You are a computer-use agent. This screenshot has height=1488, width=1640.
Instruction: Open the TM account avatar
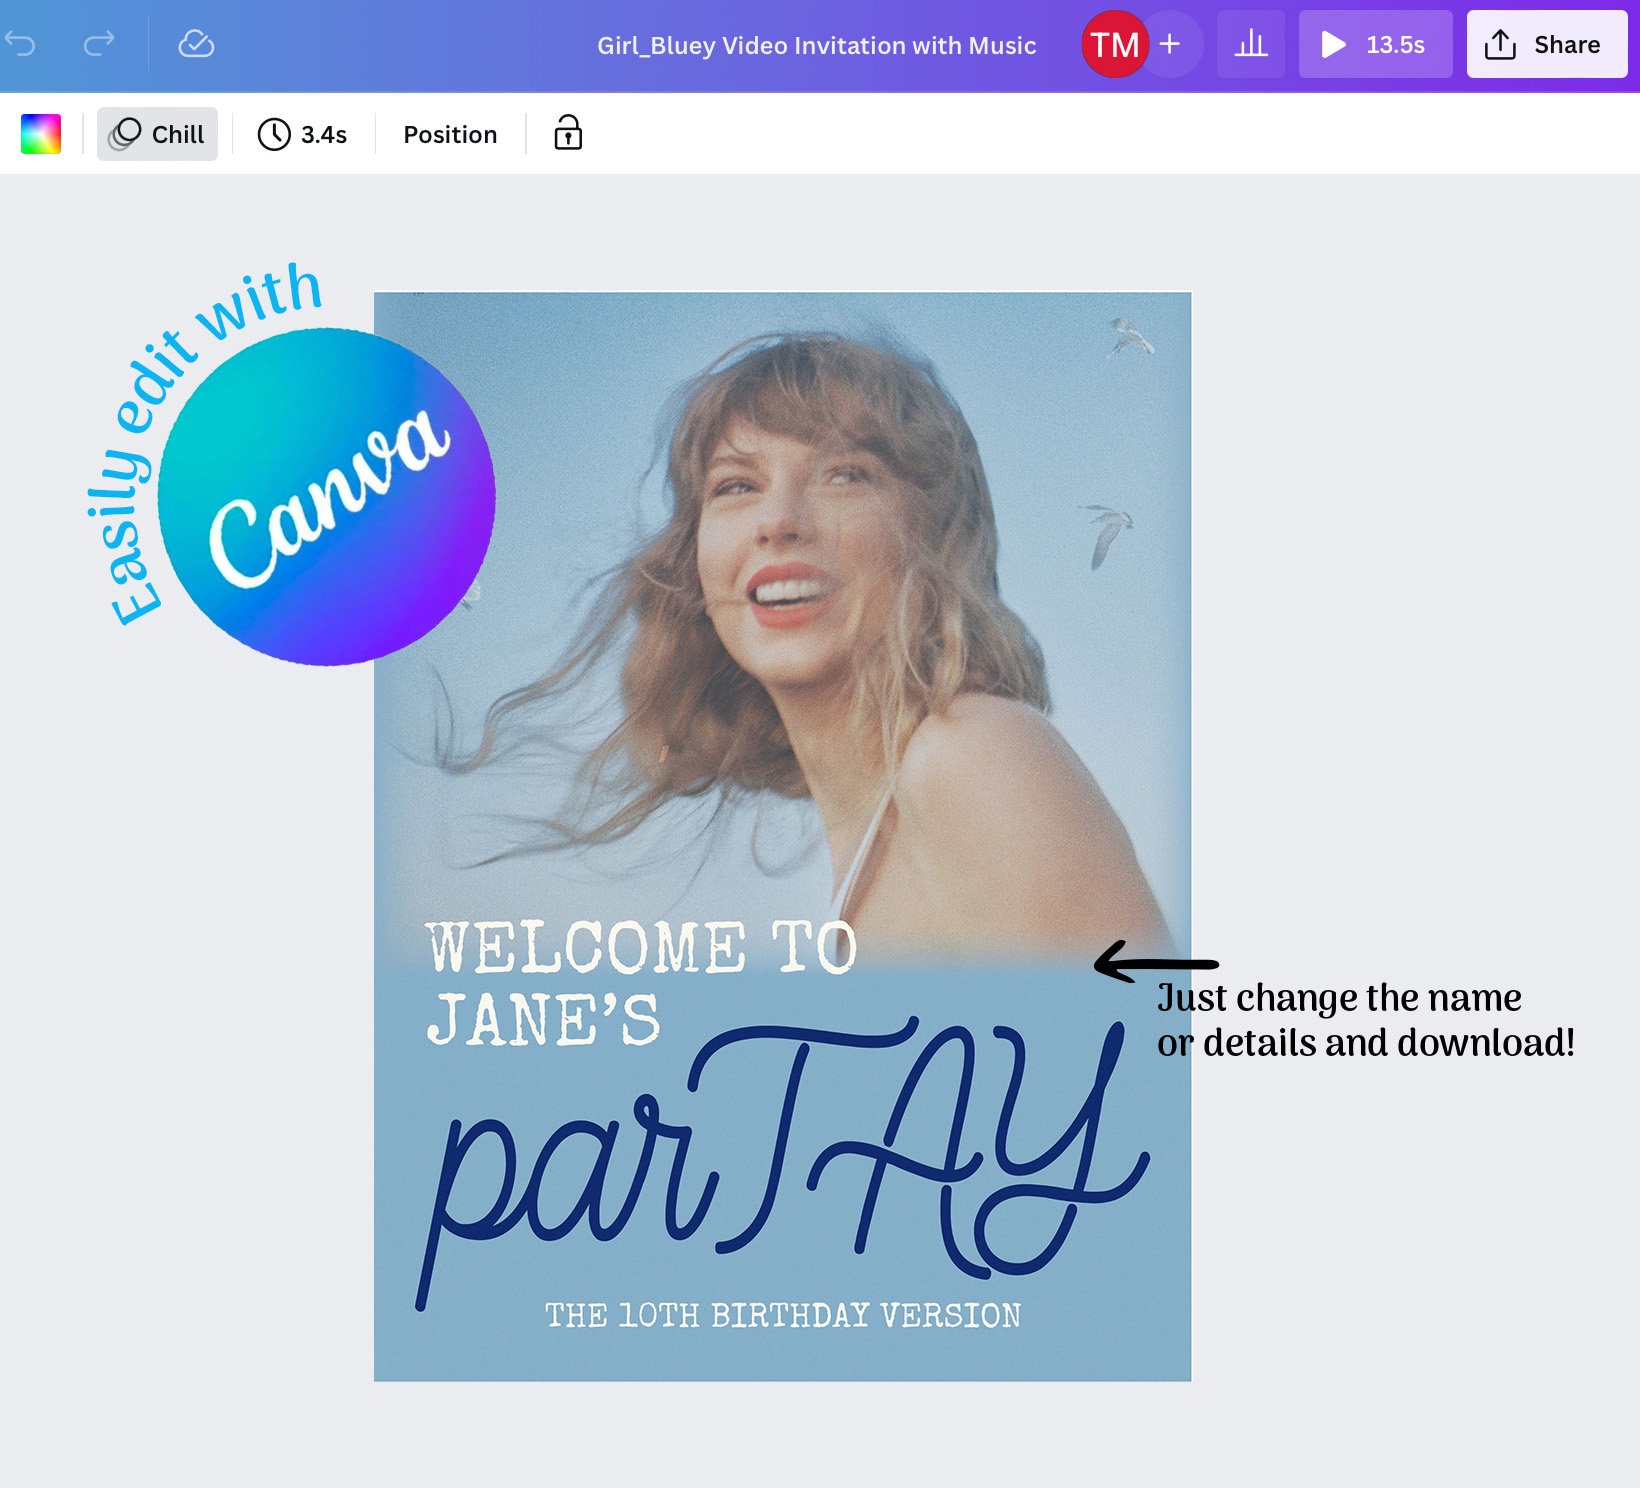tap(1117, 43)
